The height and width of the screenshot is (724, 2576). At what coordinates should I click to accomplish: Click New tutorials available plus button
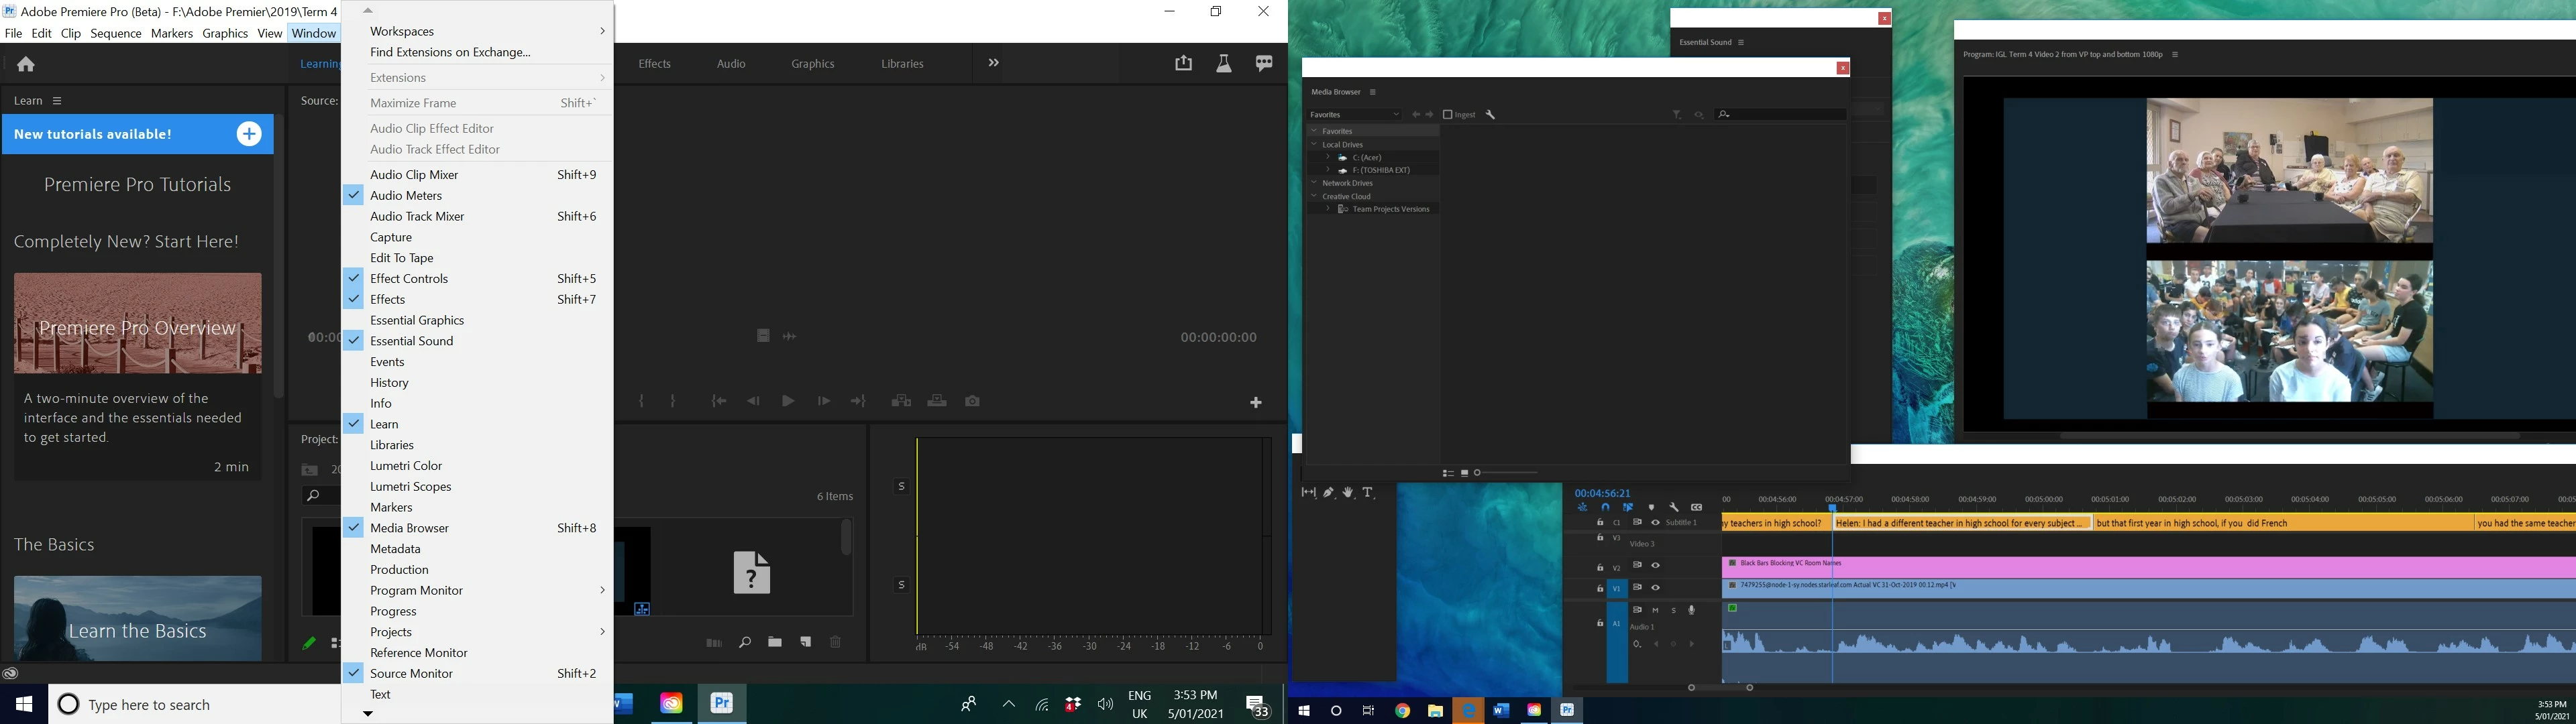click(249, 134)
